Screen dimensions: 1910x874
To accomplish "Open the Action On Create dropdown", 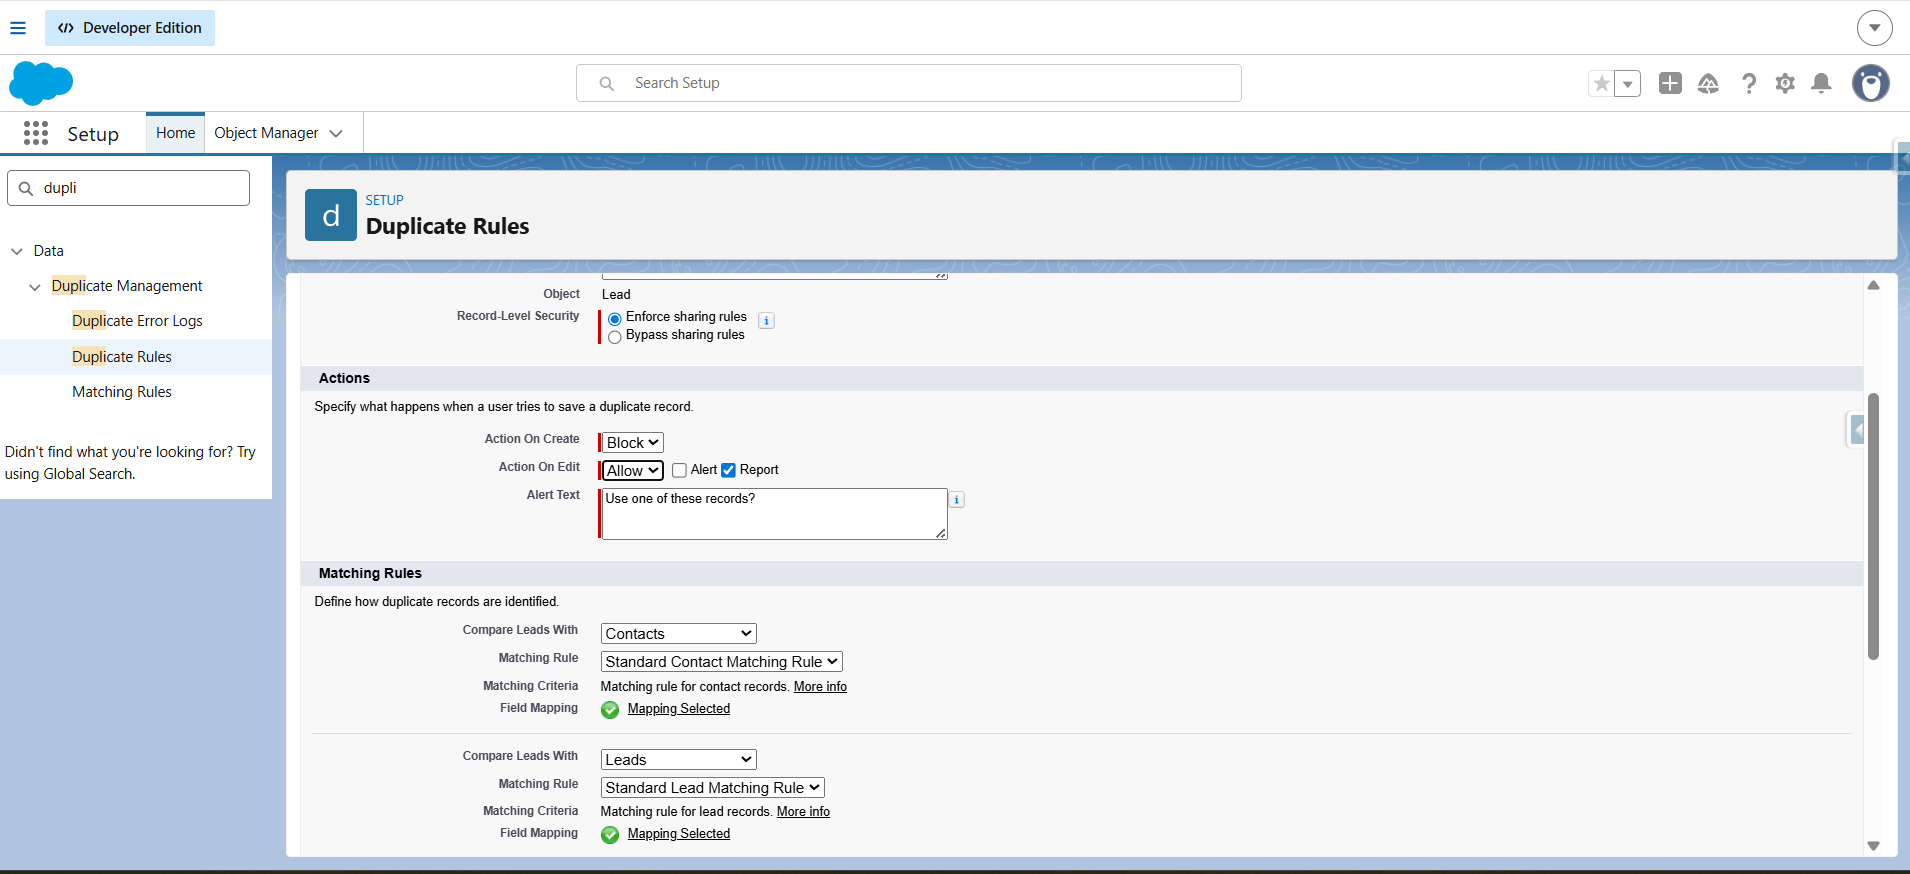I will (632, 443).
